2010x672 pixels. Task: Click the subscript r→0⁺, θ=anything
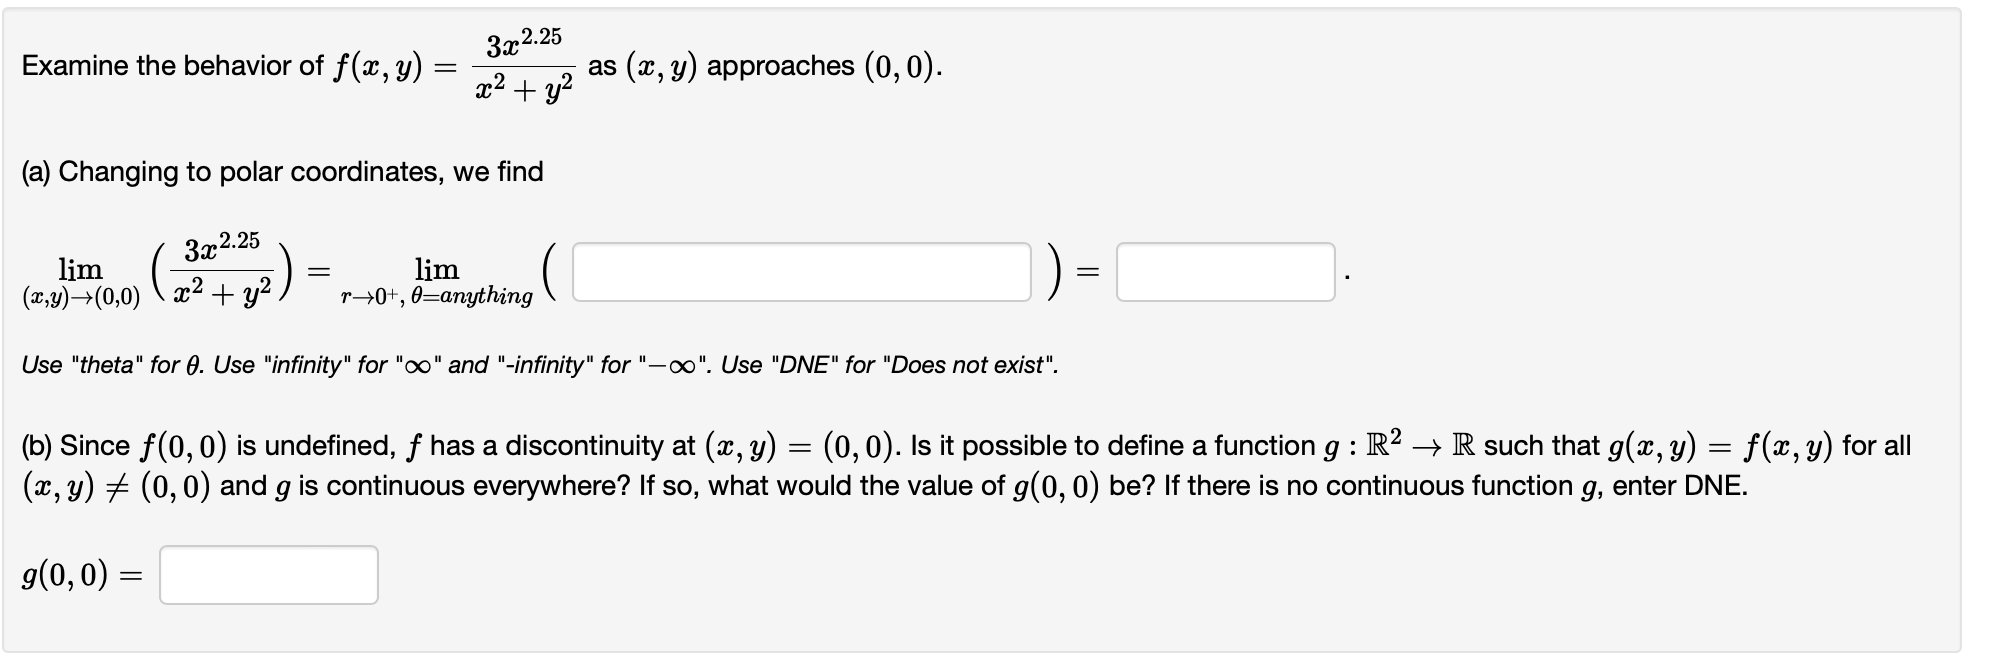coord(435,297)
